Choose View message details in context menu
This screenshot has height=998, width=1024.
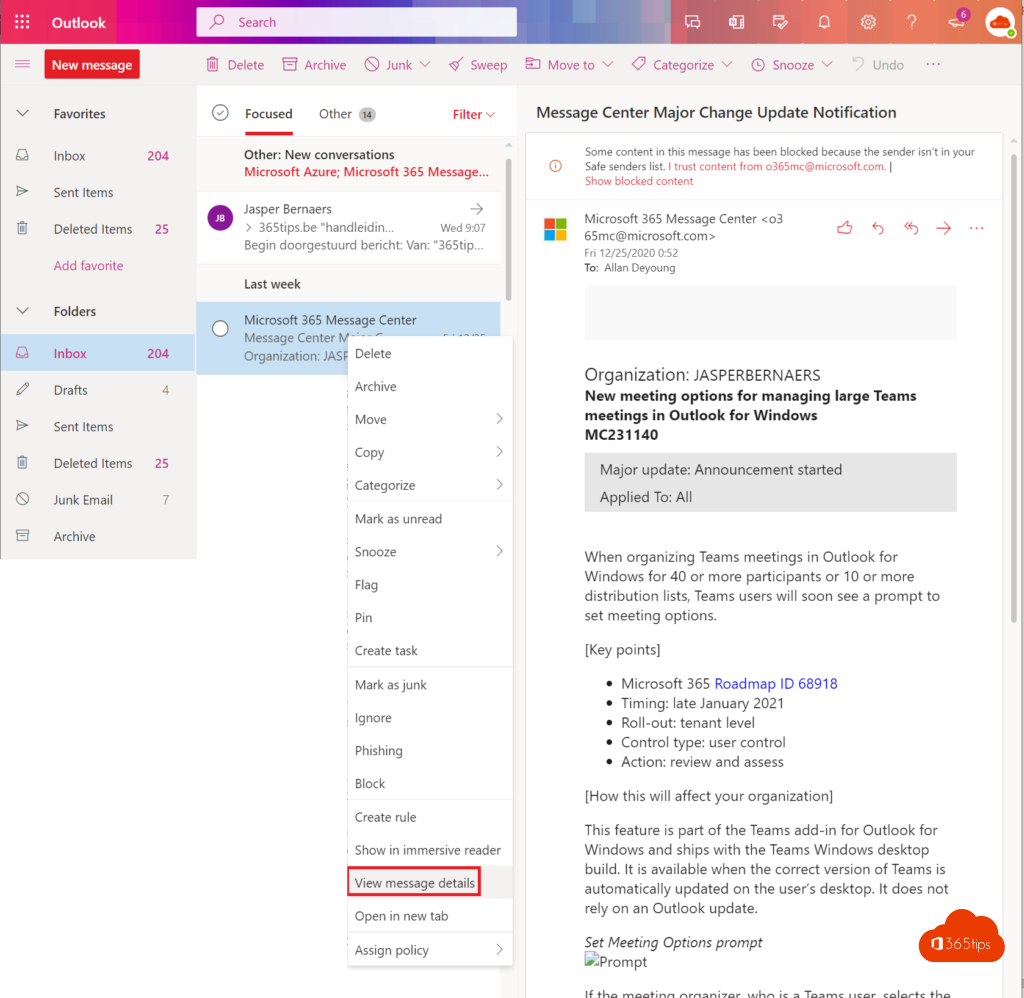[x=430, y=883]
